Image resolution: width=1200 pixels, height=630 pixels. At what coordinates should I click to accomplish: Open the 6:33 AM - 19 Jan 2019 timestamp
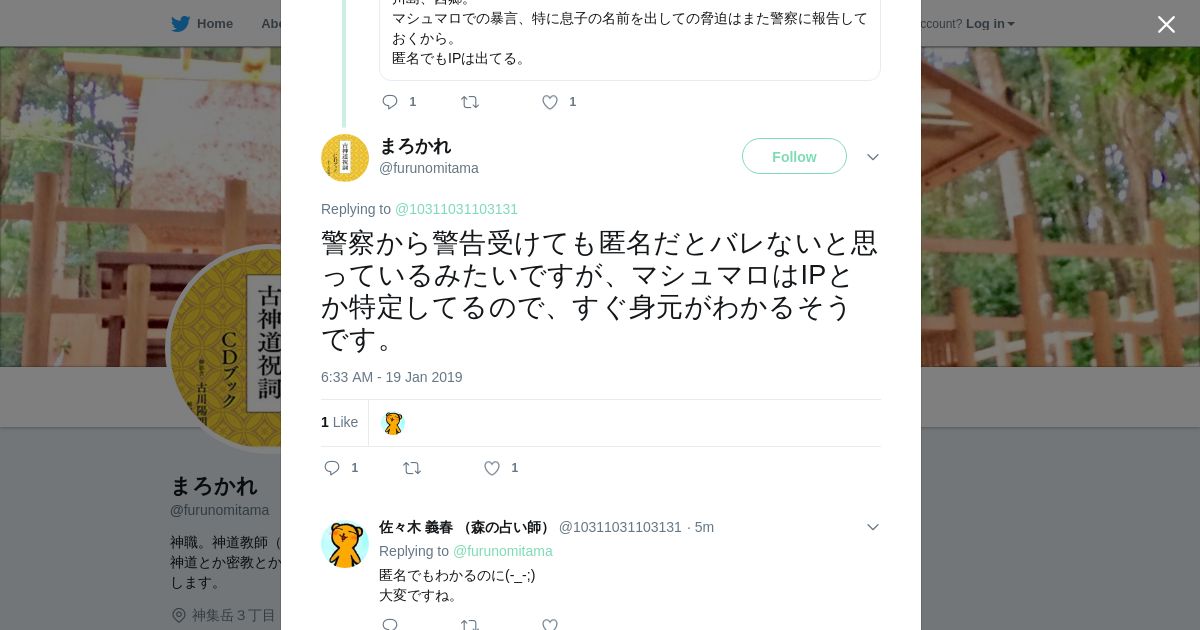(392, 377)
